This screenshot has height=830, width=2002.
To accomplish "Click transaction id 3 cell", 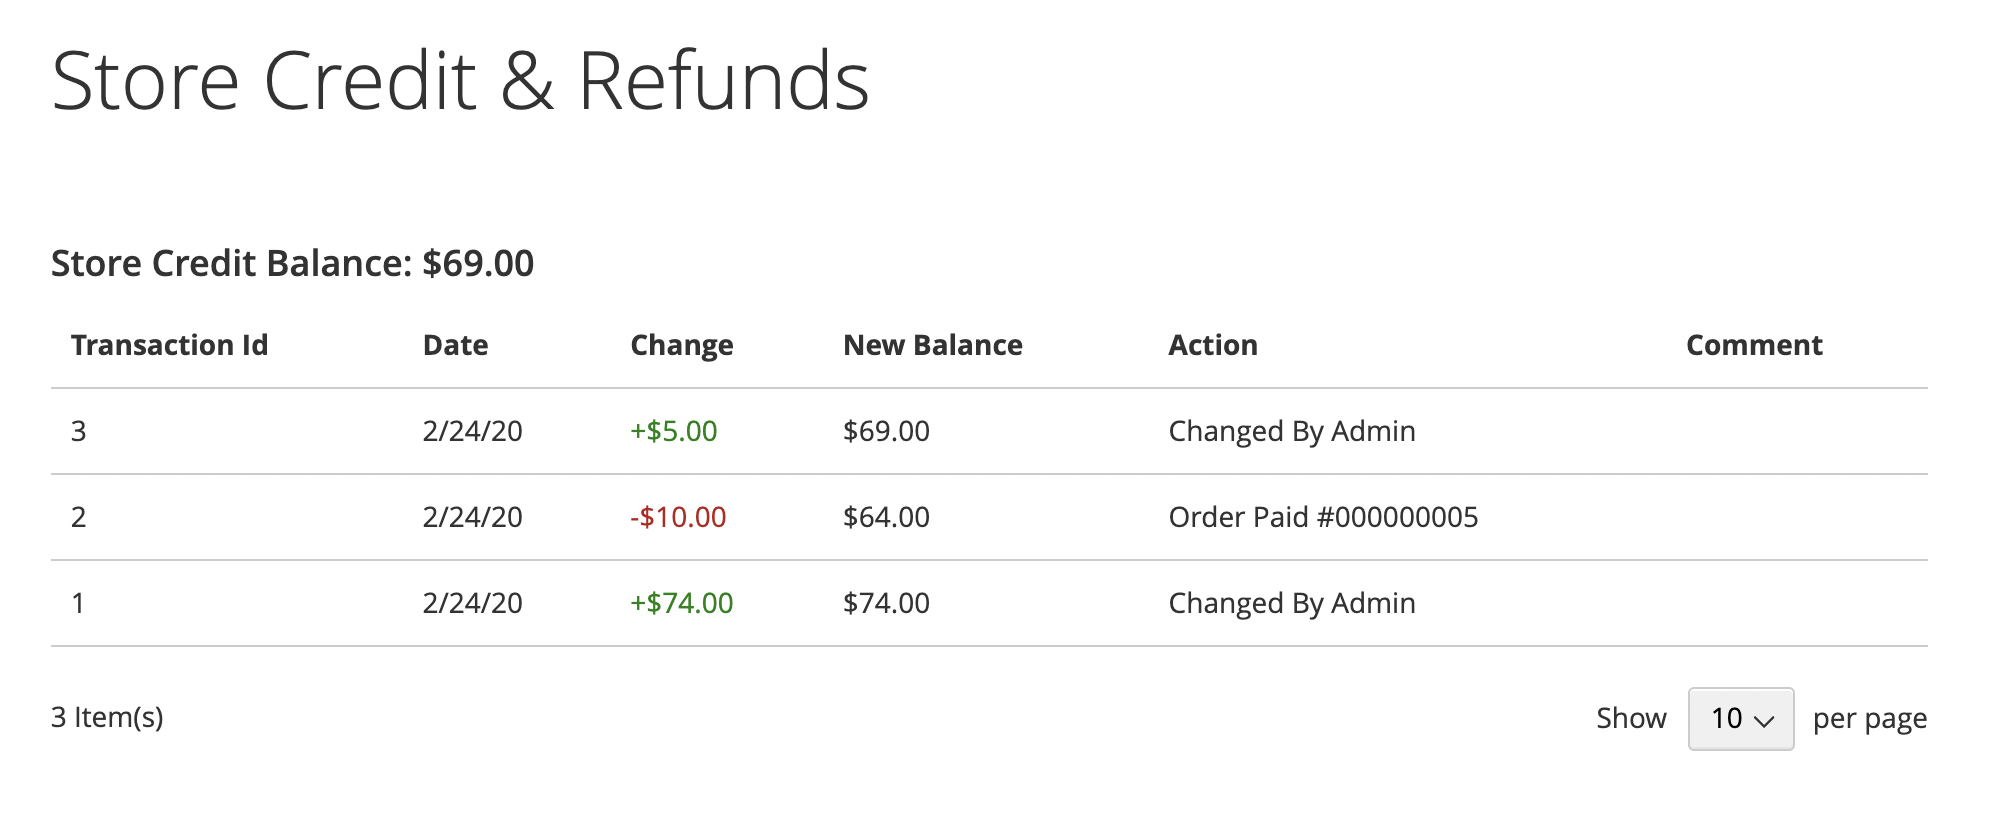I will (x=79, y=431).
